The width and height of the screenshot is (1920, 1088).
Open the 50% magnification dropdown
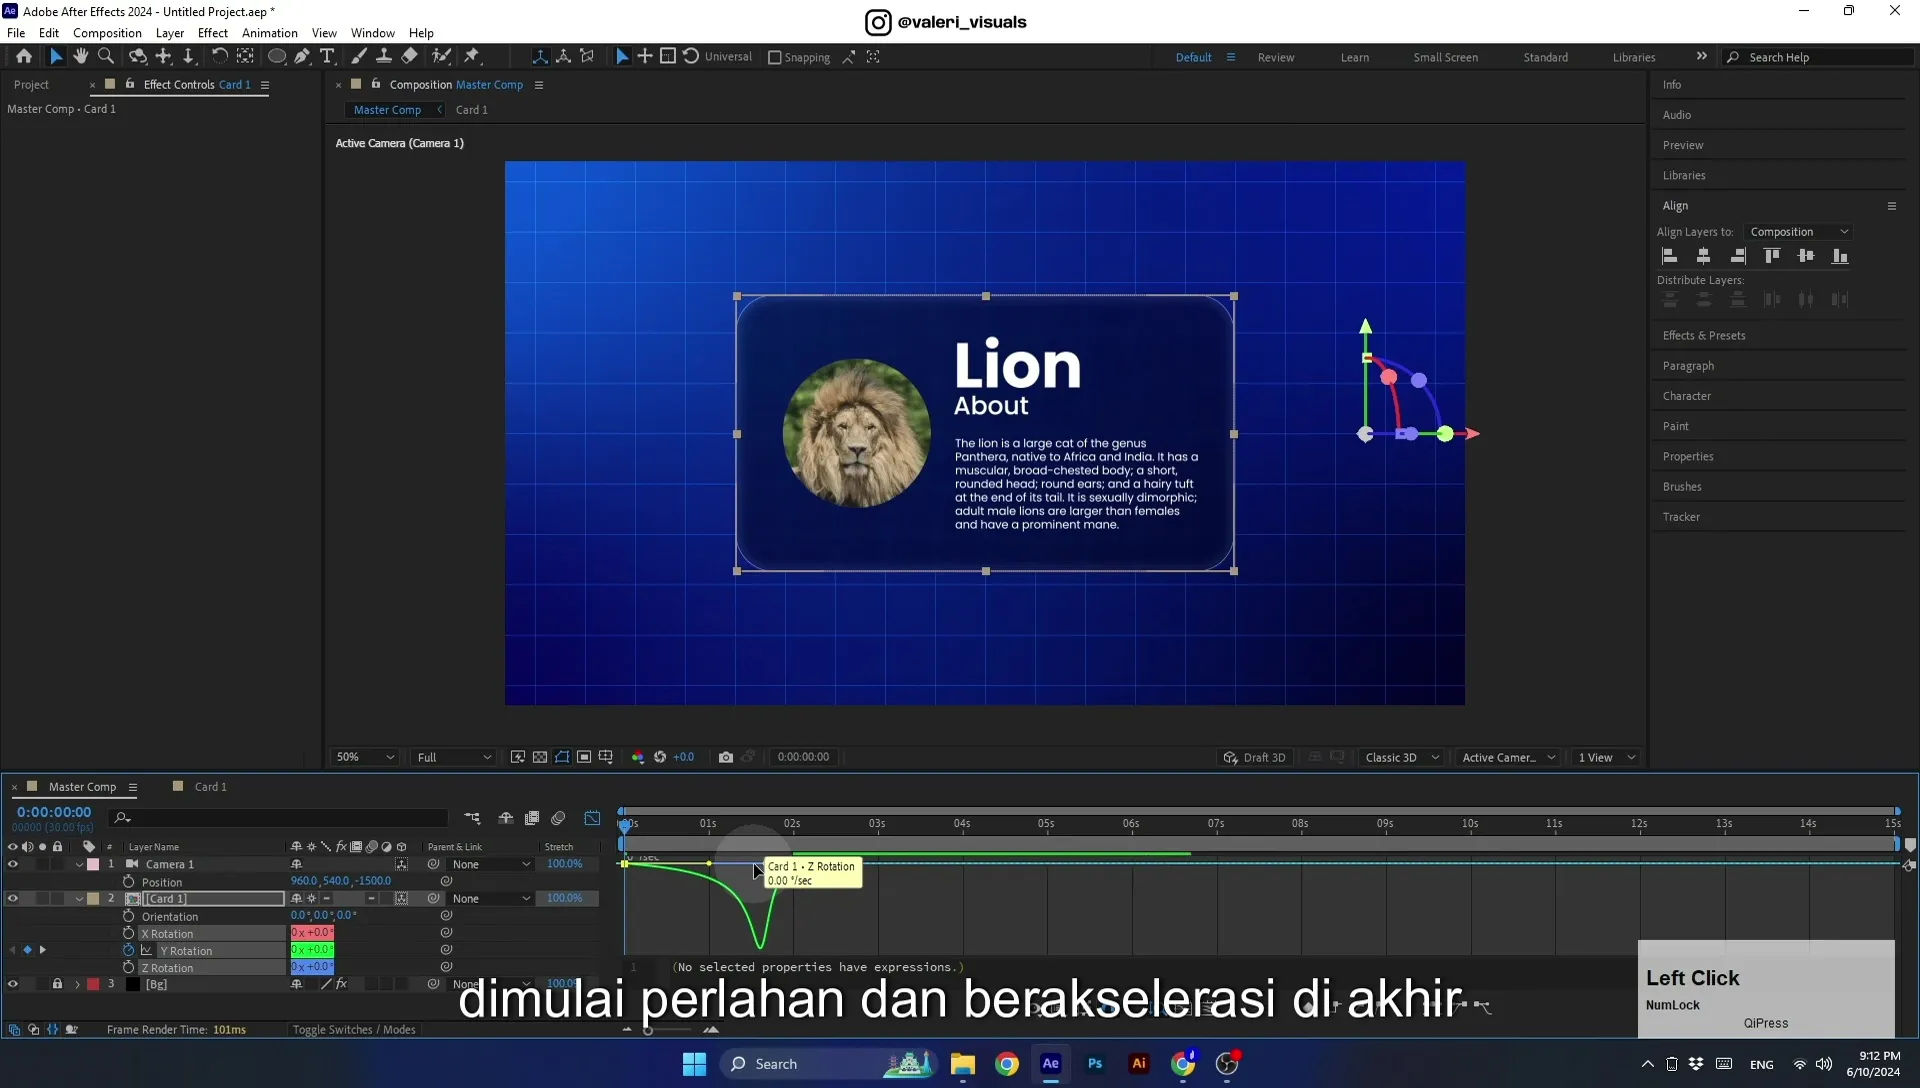[366, 757]
